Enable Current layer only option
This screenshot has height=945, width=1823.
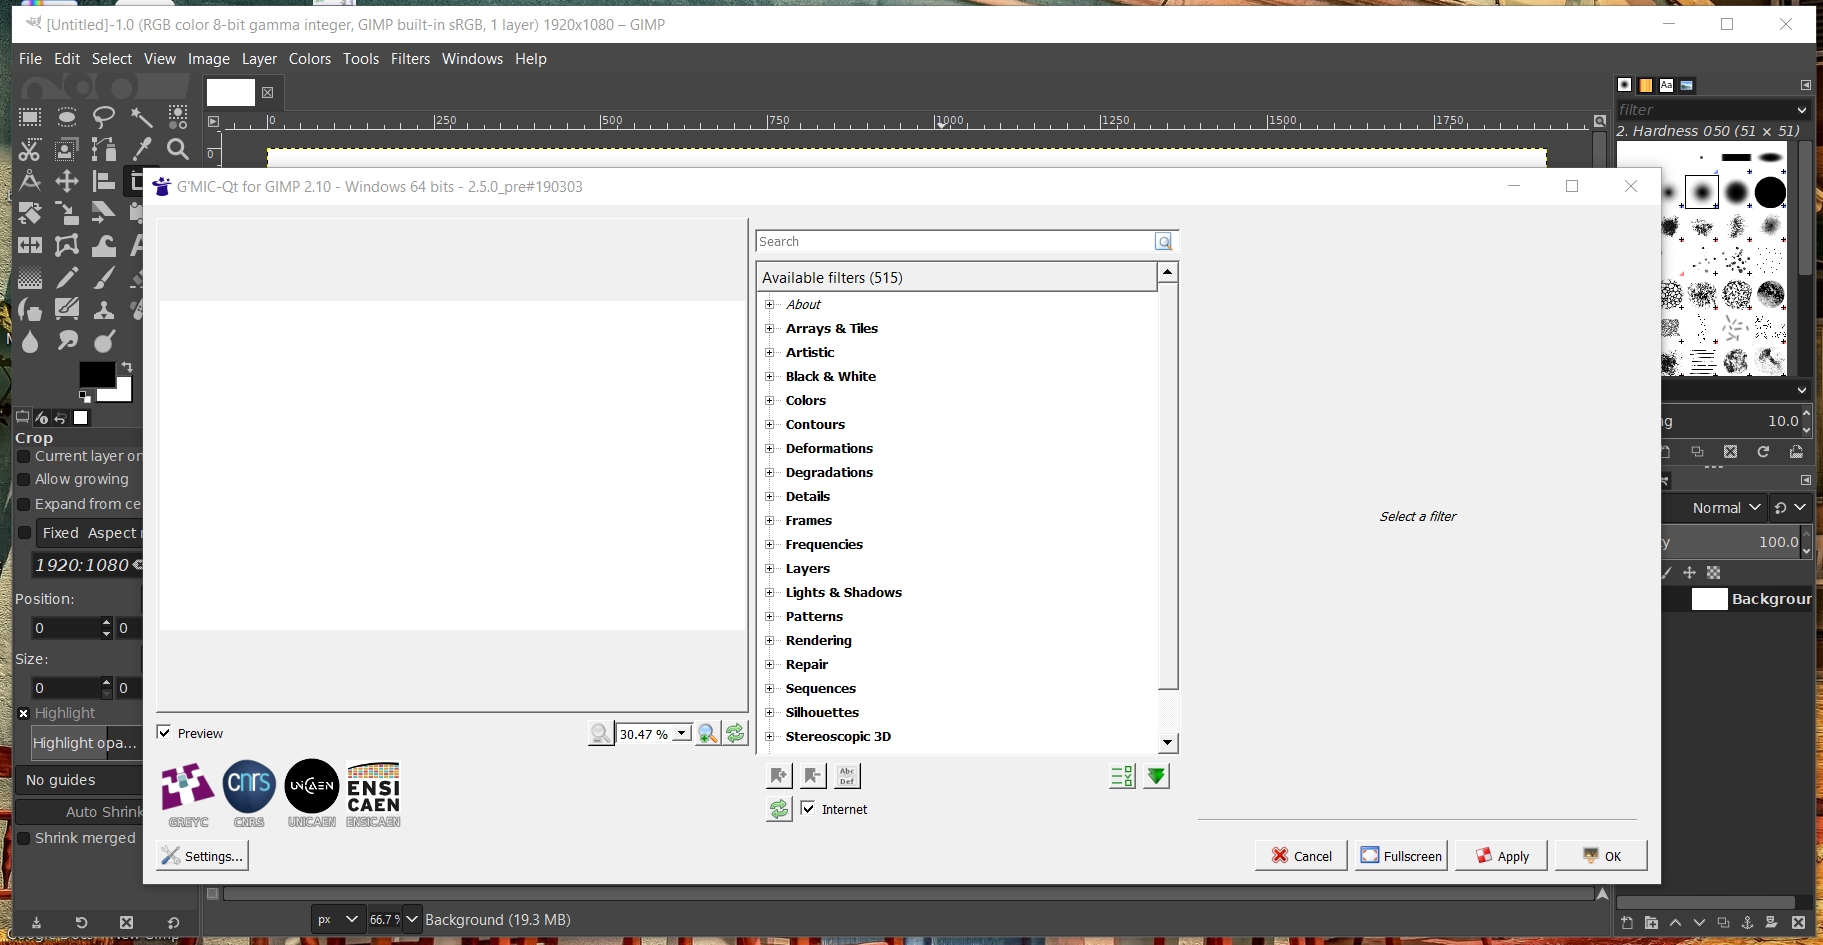coord(24,456)
